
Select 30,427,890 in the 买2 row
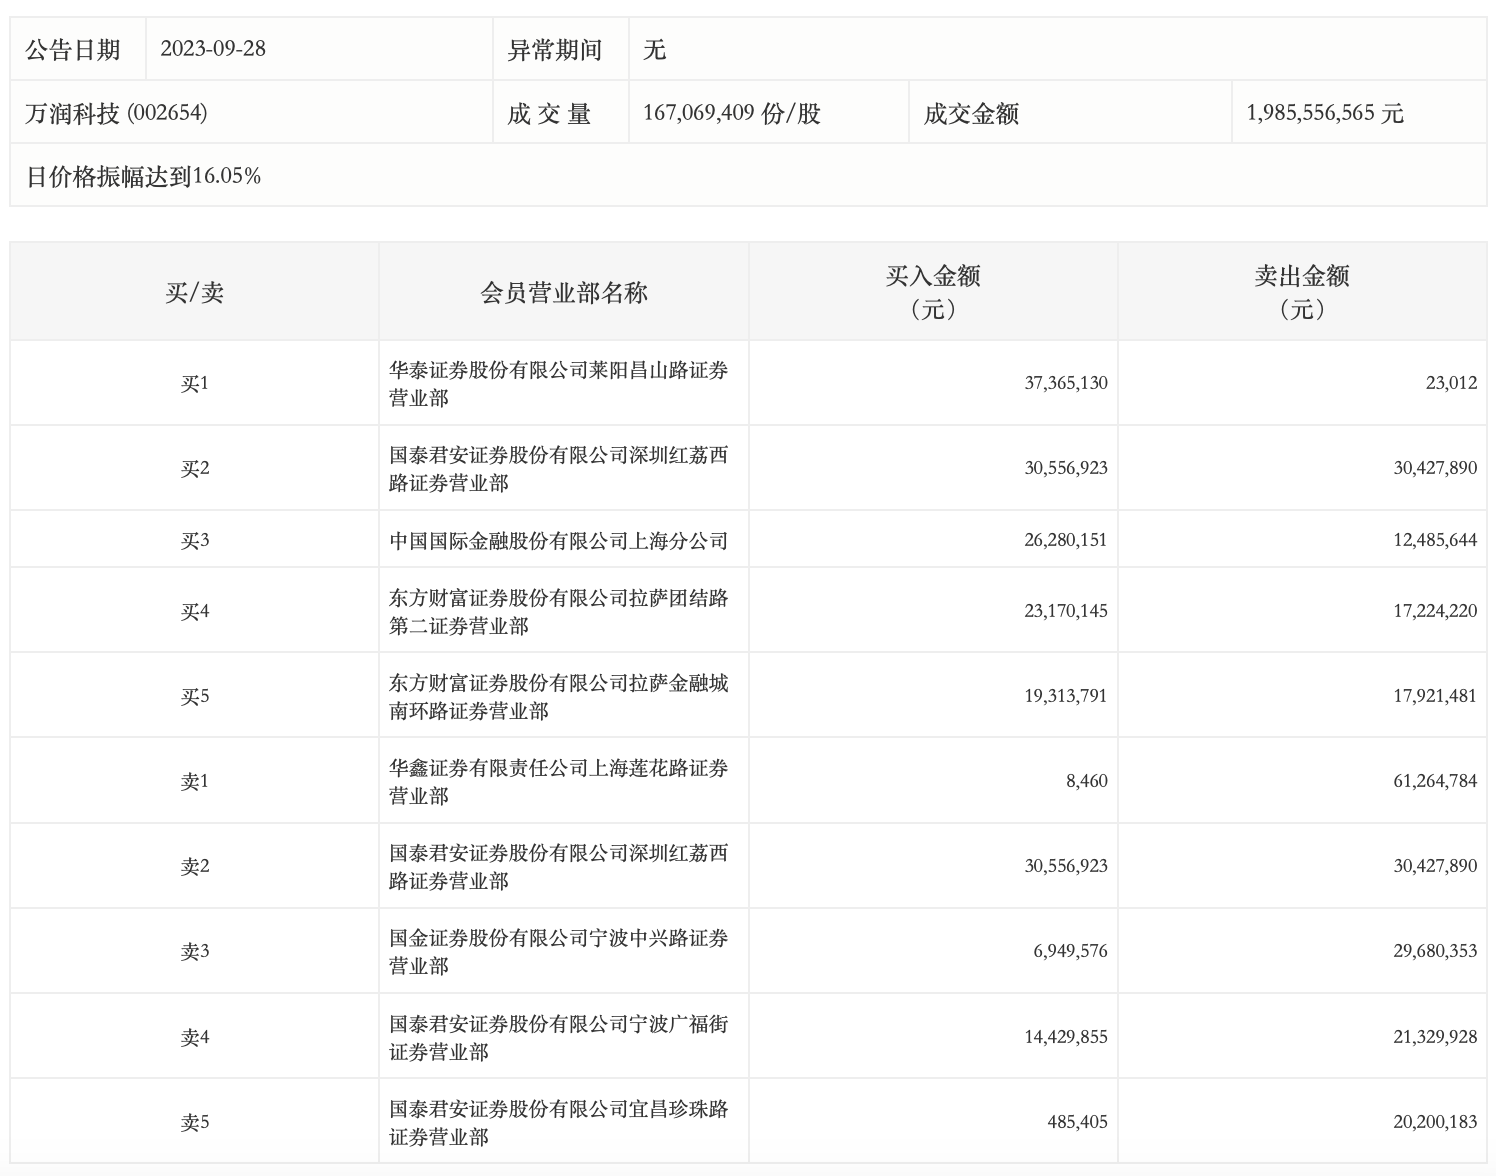point(1435,468)
